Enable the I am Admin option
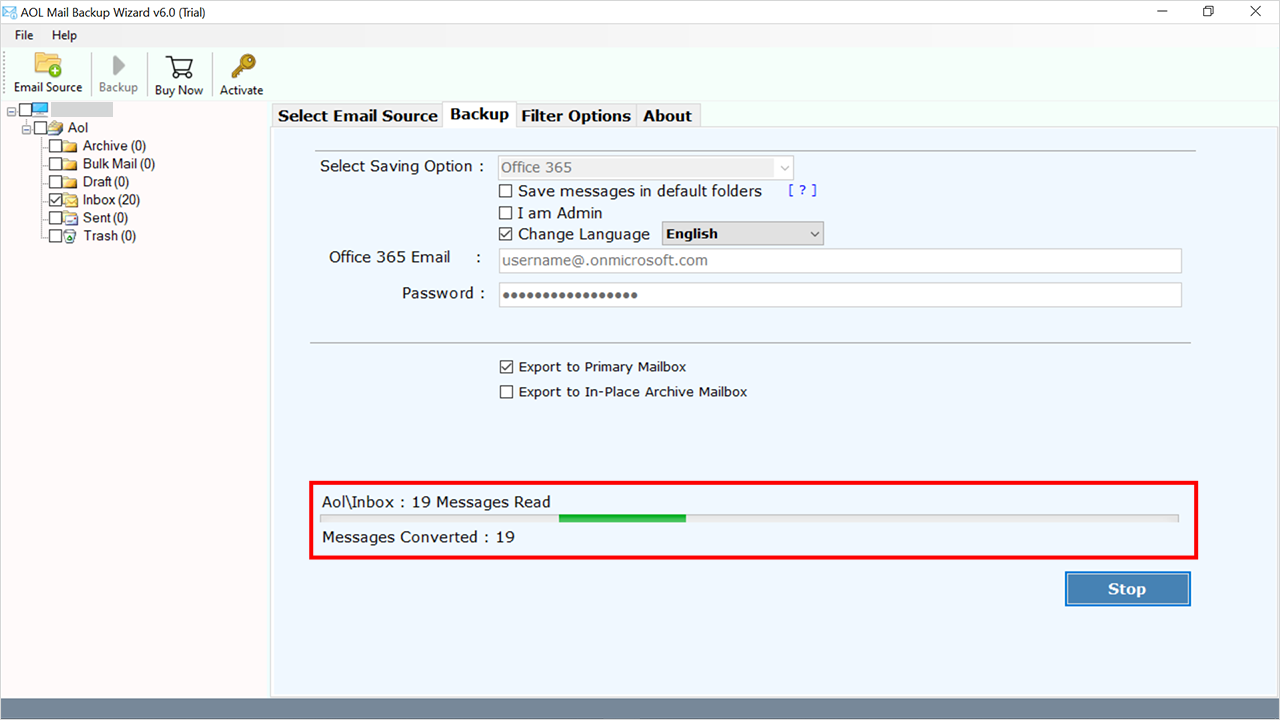 (x=506, y=213)
